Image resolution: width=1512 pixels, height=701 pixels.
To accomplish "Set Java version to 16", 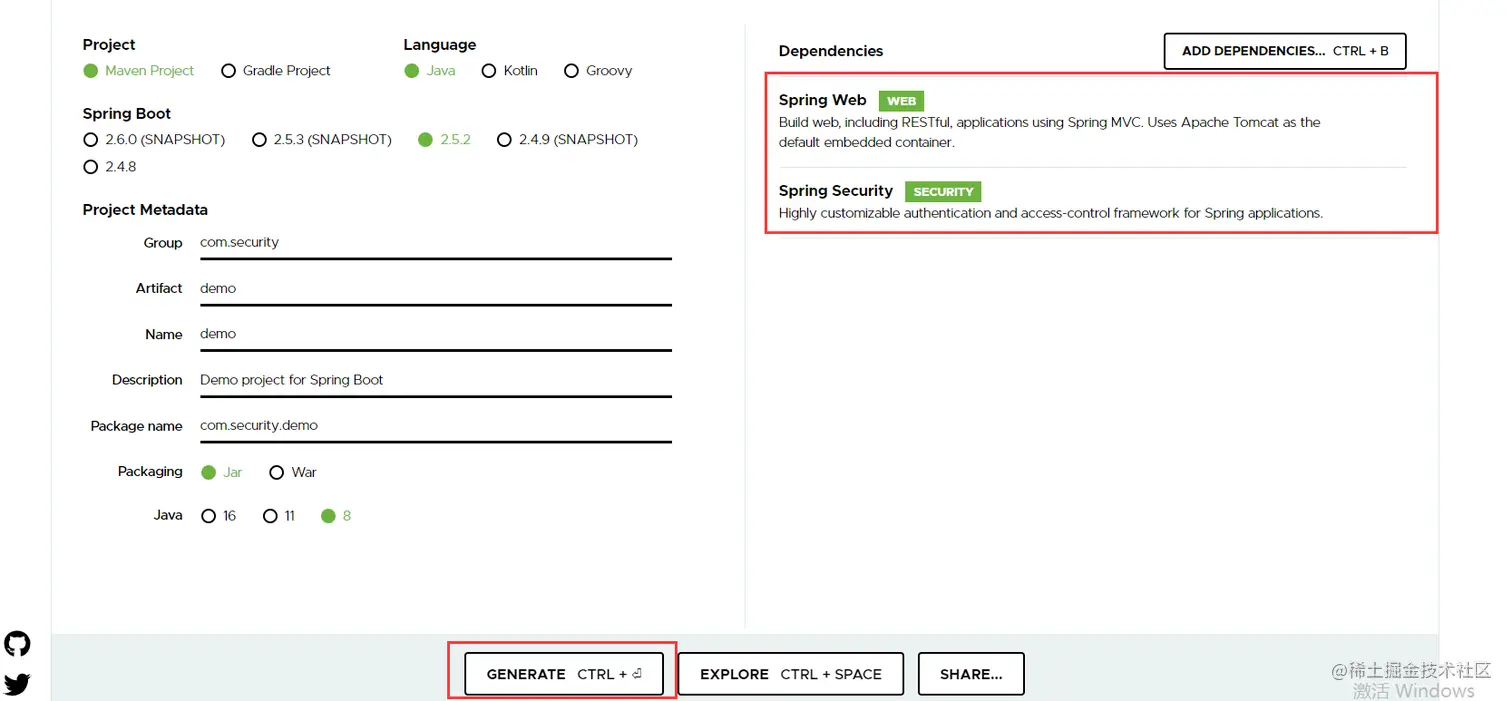I will pos(218,516).
